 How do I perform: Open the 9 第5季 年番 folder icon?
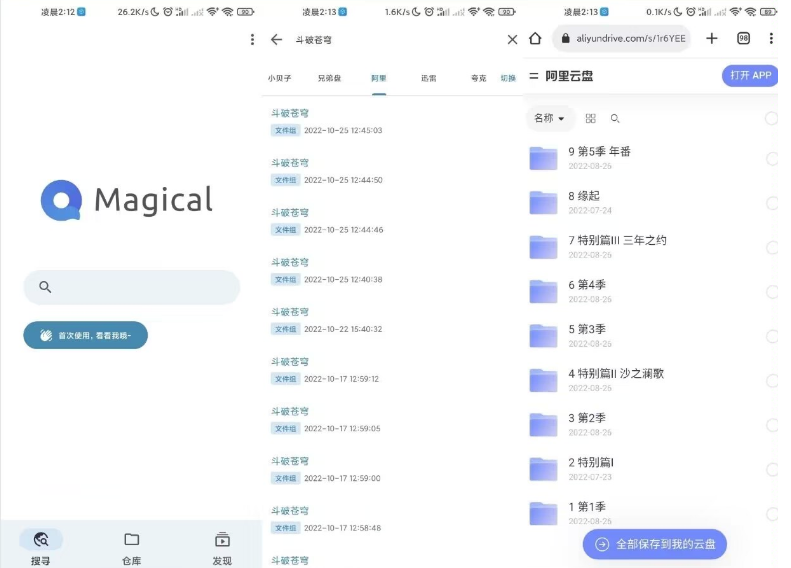[x=543, y=158]
